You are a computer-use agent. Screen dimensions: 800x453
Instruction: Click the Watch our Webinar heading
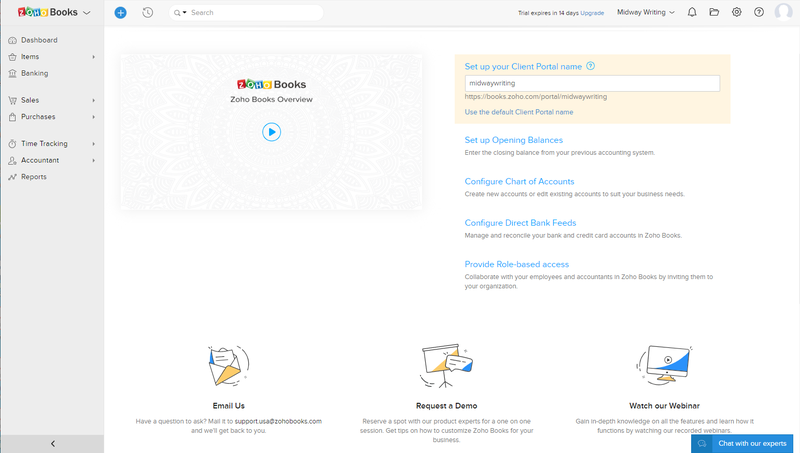click(664, 406)
